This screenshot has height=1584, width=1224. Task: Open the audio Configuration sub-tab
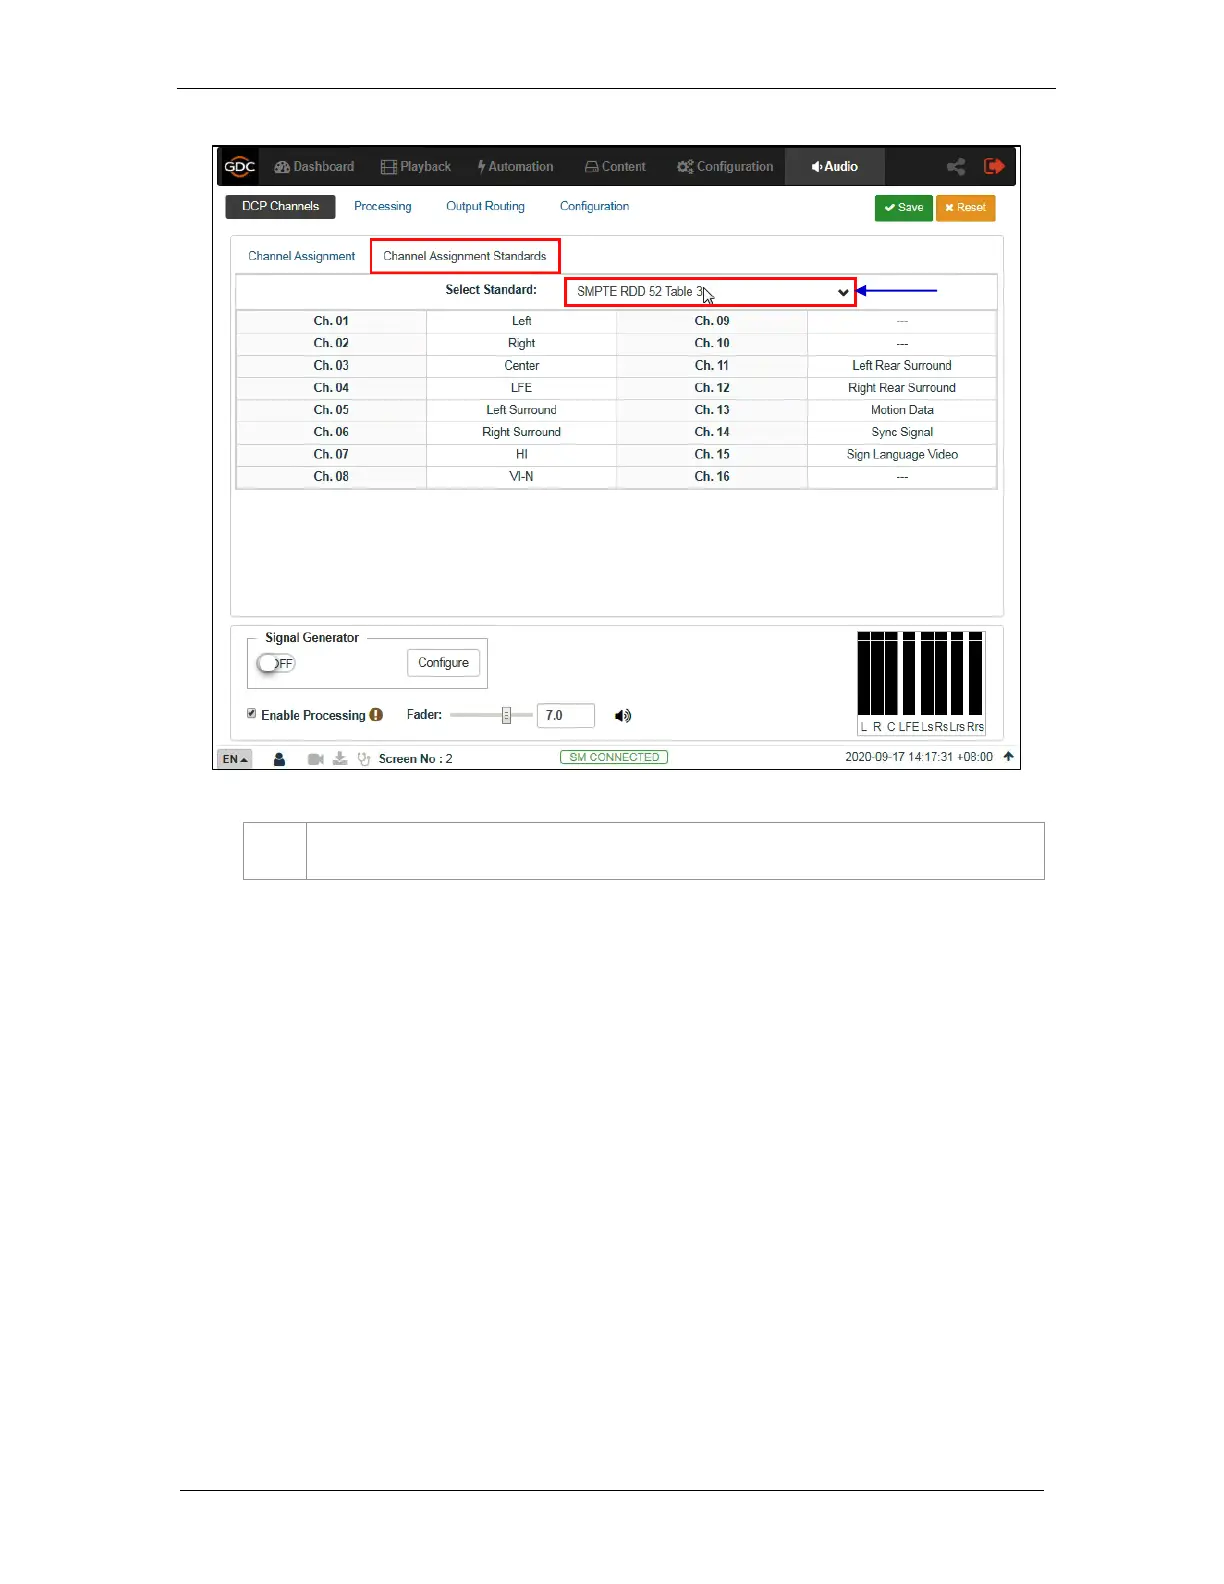point(594,206)
